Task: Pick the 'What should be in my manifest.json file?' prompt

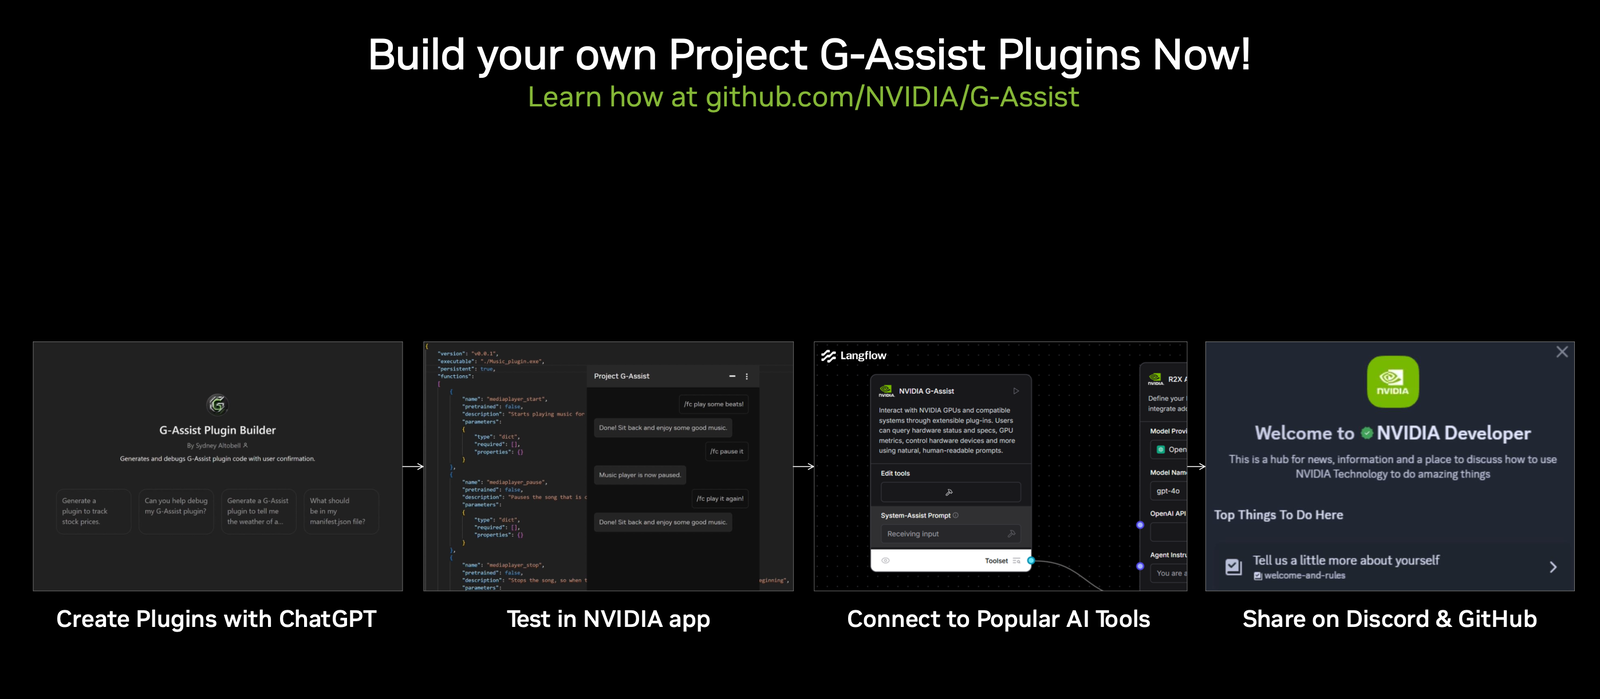Action: [x=341, y=511]
